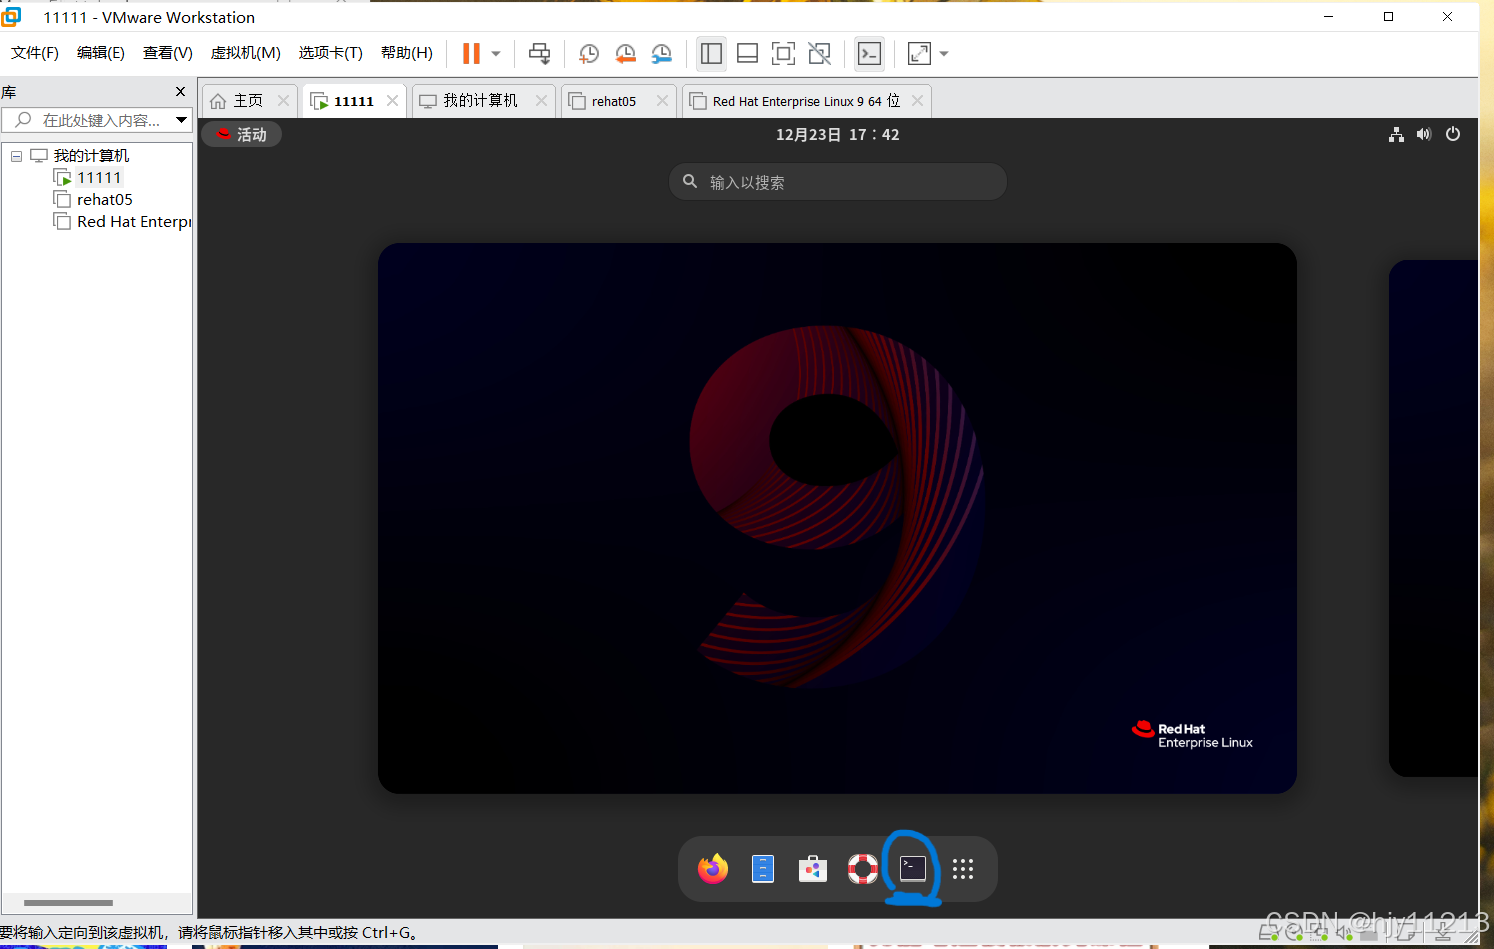Image resolution: width=1494 pixels, height=949 pixels.
Task: Show all applications grid icon
Action: [963, 869]
